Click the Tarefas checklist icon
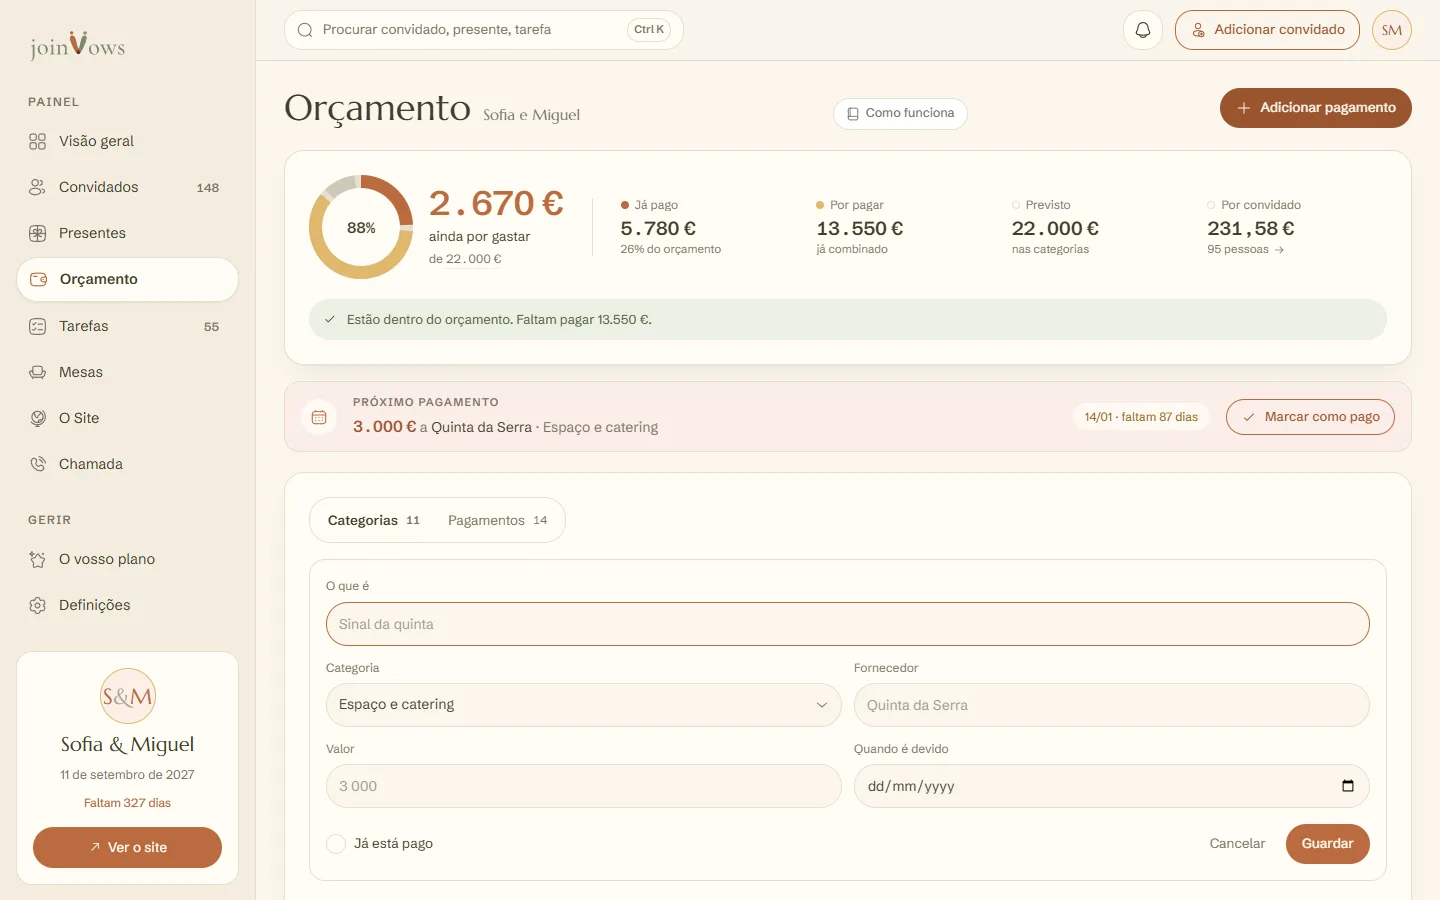This screenshot has width=1440, height=900. click(x=38, y=327)
